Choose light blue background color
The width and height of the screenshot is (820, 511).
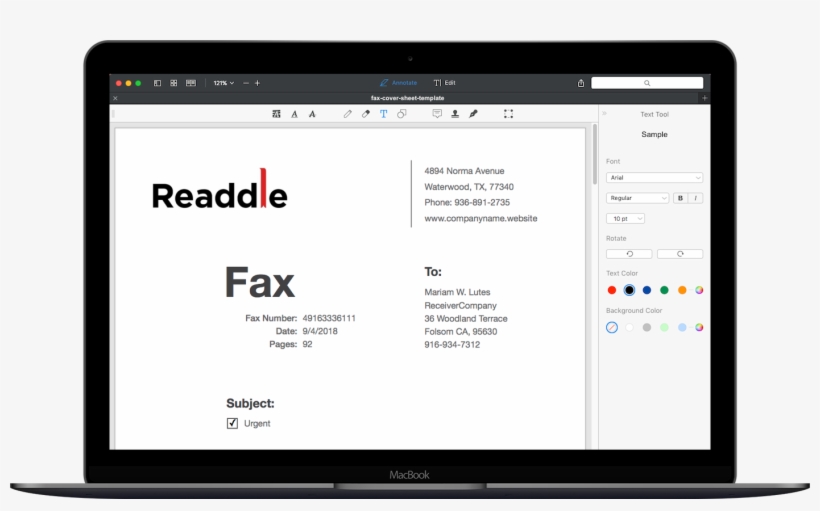tap(682, 327)
